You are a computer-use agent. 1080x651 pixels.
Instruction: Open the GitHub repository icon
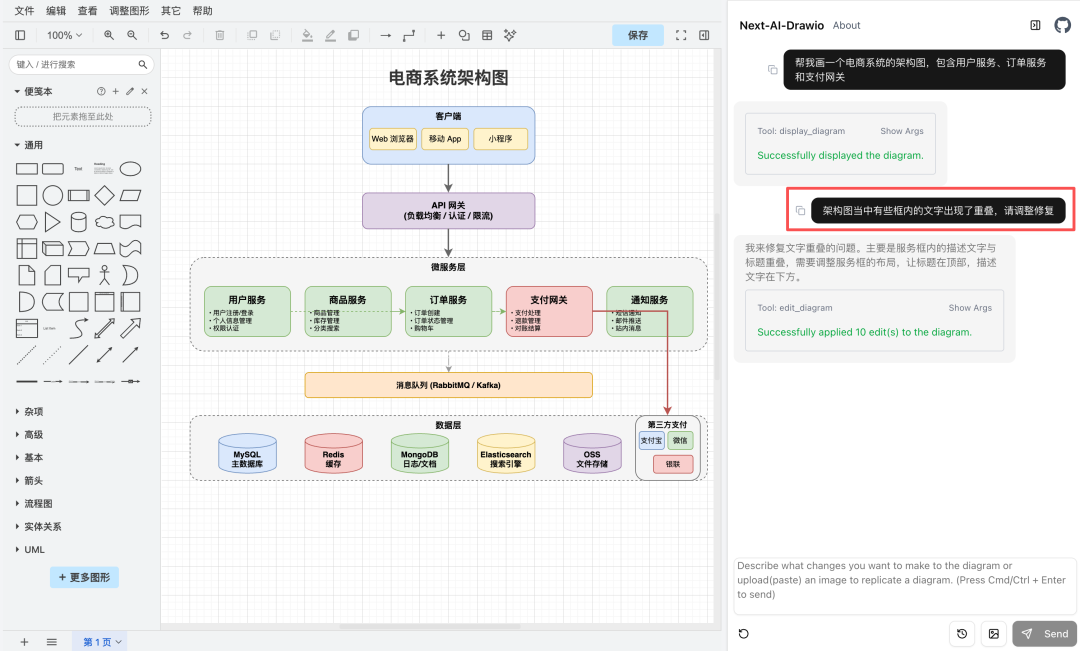[1062, 25]
